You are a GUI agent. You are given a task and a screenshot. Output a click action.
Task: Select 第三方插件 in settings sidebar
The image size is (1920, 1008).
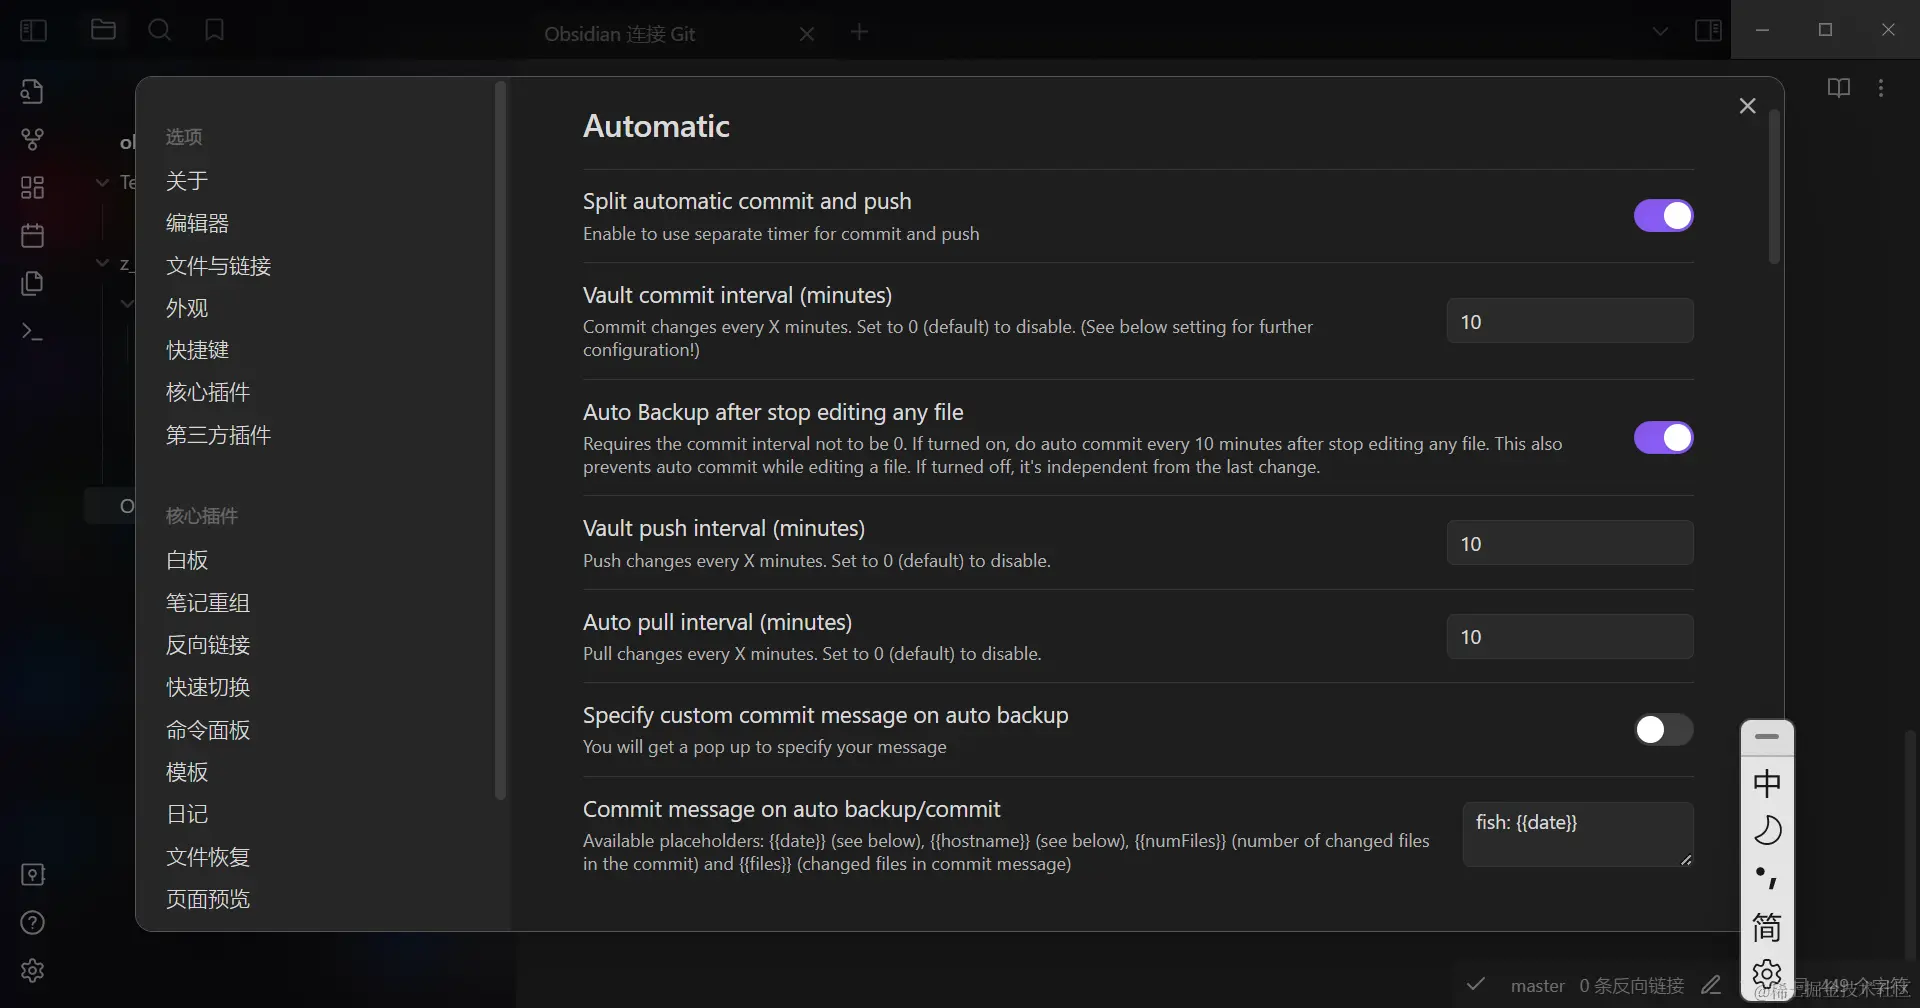tap(218, 435)
